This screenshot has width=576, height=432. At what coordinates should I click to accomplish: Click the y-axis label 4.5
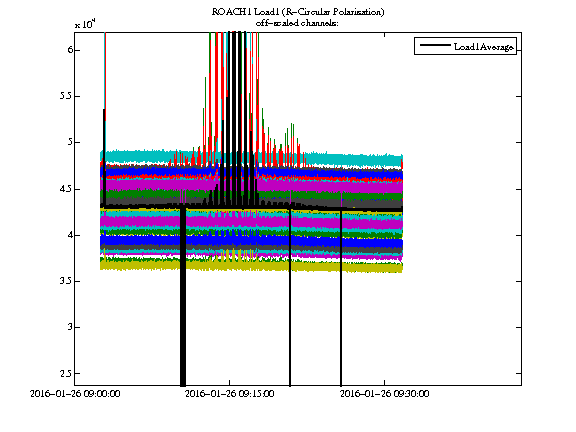point(66,189)
